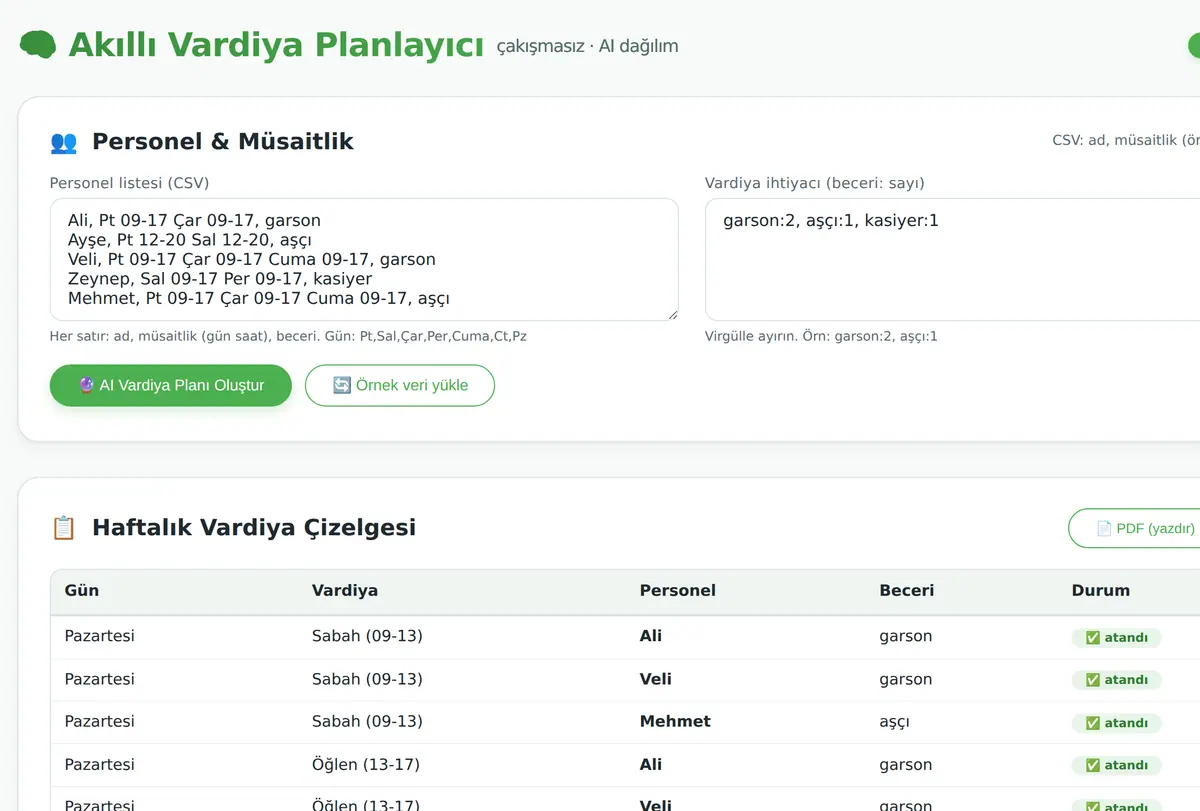Viewport: 1200px width, 811px height.
Task: Click the green brain logo icon
Action: [38, 45]
